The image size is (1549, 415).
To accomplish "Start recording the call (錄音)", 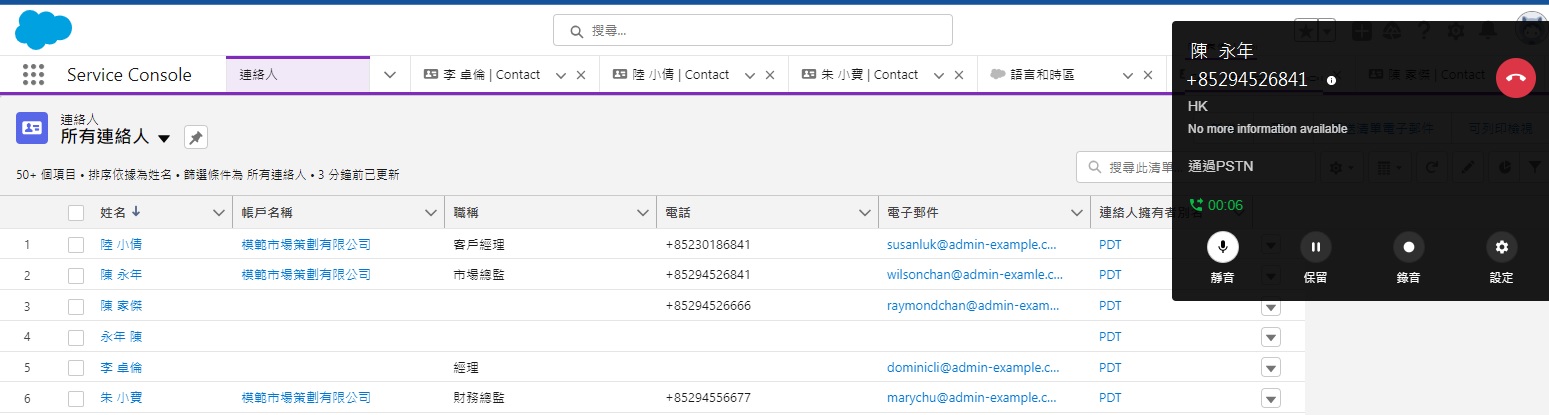I will tap(1408, 247).
